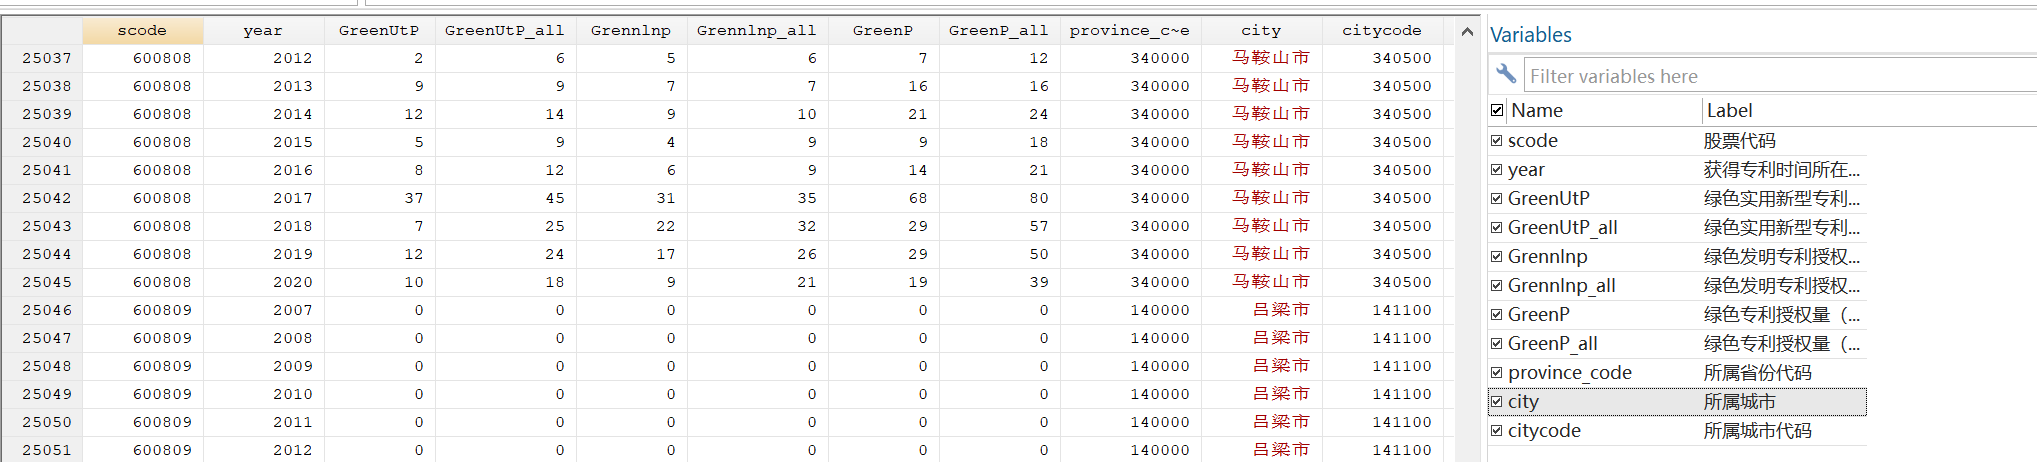Click the GreenUtP variable name in list
Viewport: 2037px width, 462px height.
[x=1548, y=199]
